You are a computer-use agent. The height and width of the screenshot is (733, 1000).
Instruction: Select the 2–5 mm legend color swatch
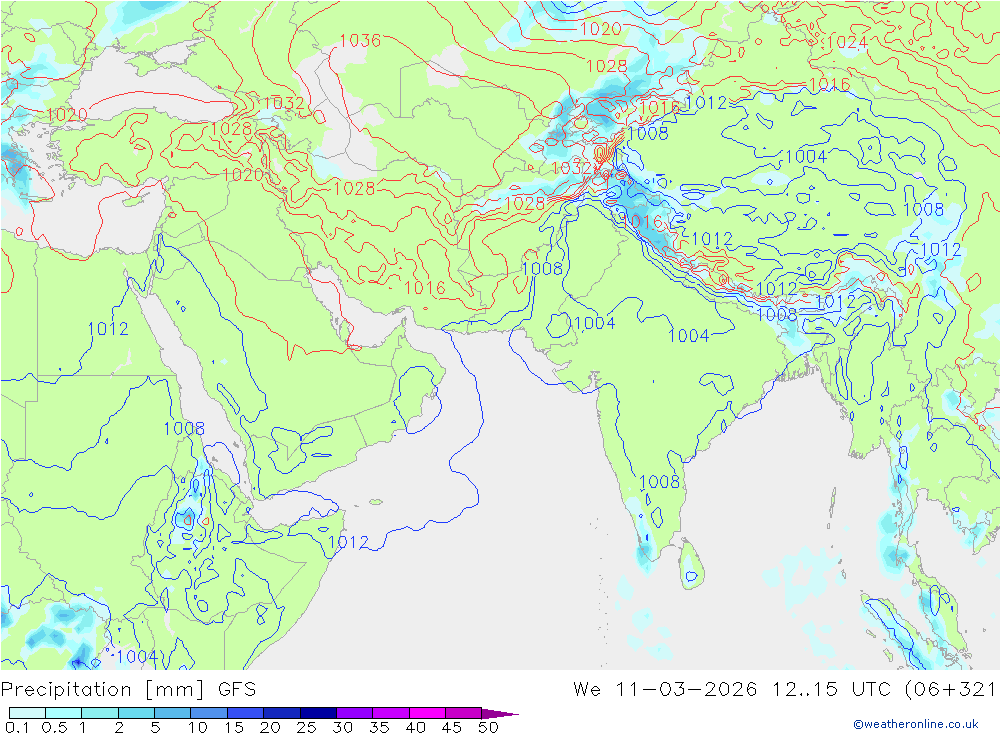point(136,713)
